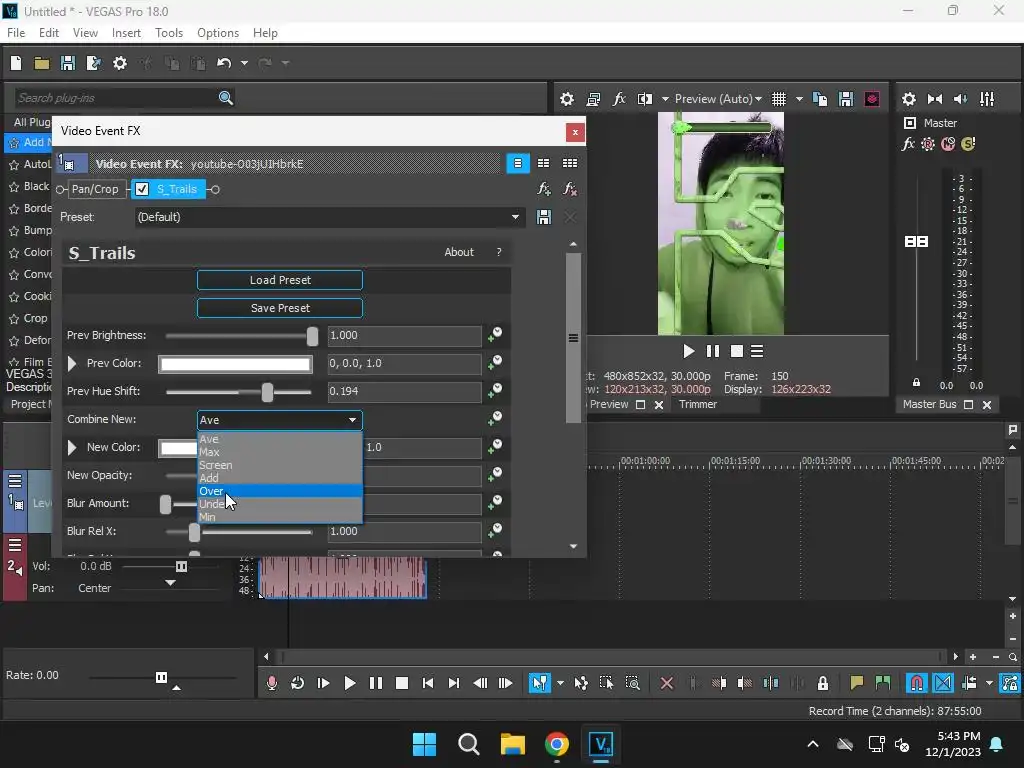Image resolution: width=1024 pixels, height=768 pixels.
Task: Click the Prev Color white swatch
Action: (x=235, y=364)
